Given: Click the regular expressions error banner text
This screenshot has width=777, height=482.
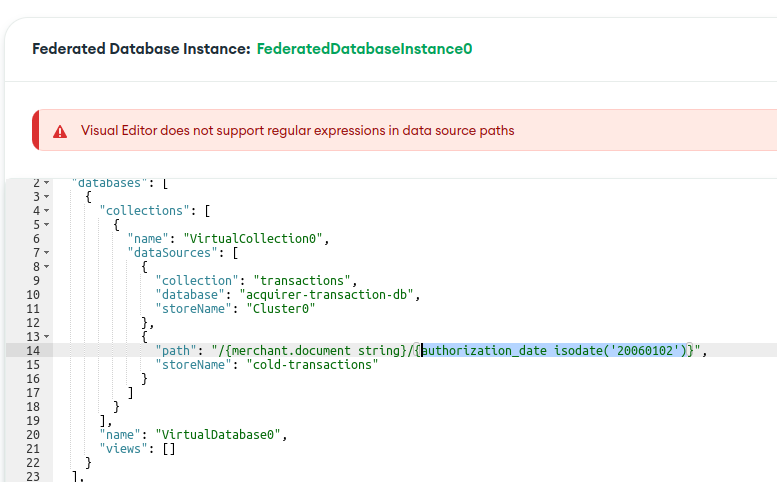Looking at the screenshot, I should 297,130.
